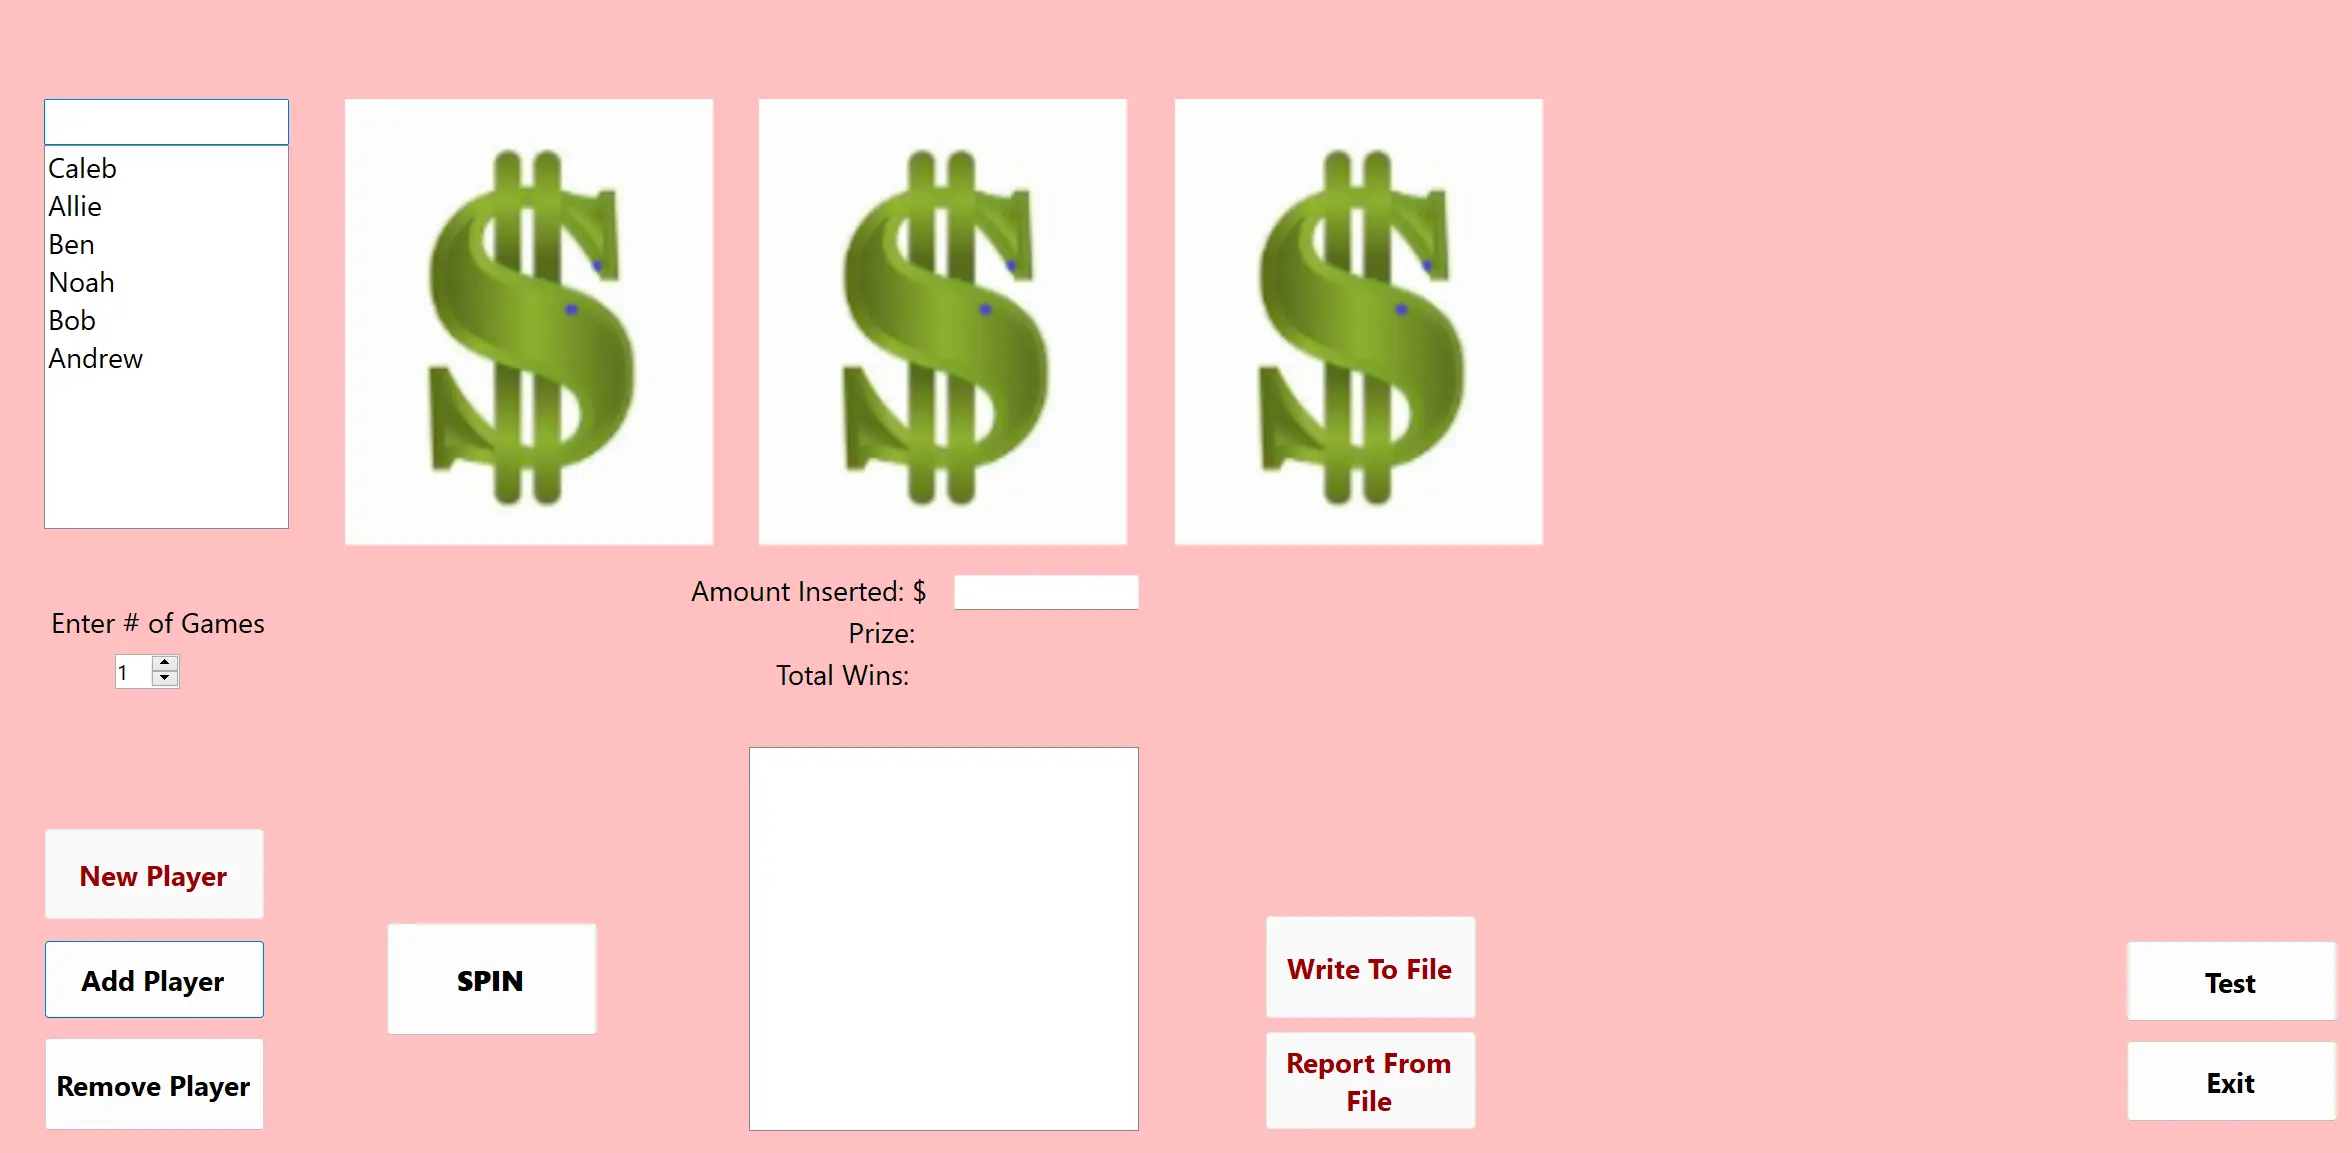This screenshot has height=1153, width=2352.
Task: Click Add Player button
Action: click(153, 981)
